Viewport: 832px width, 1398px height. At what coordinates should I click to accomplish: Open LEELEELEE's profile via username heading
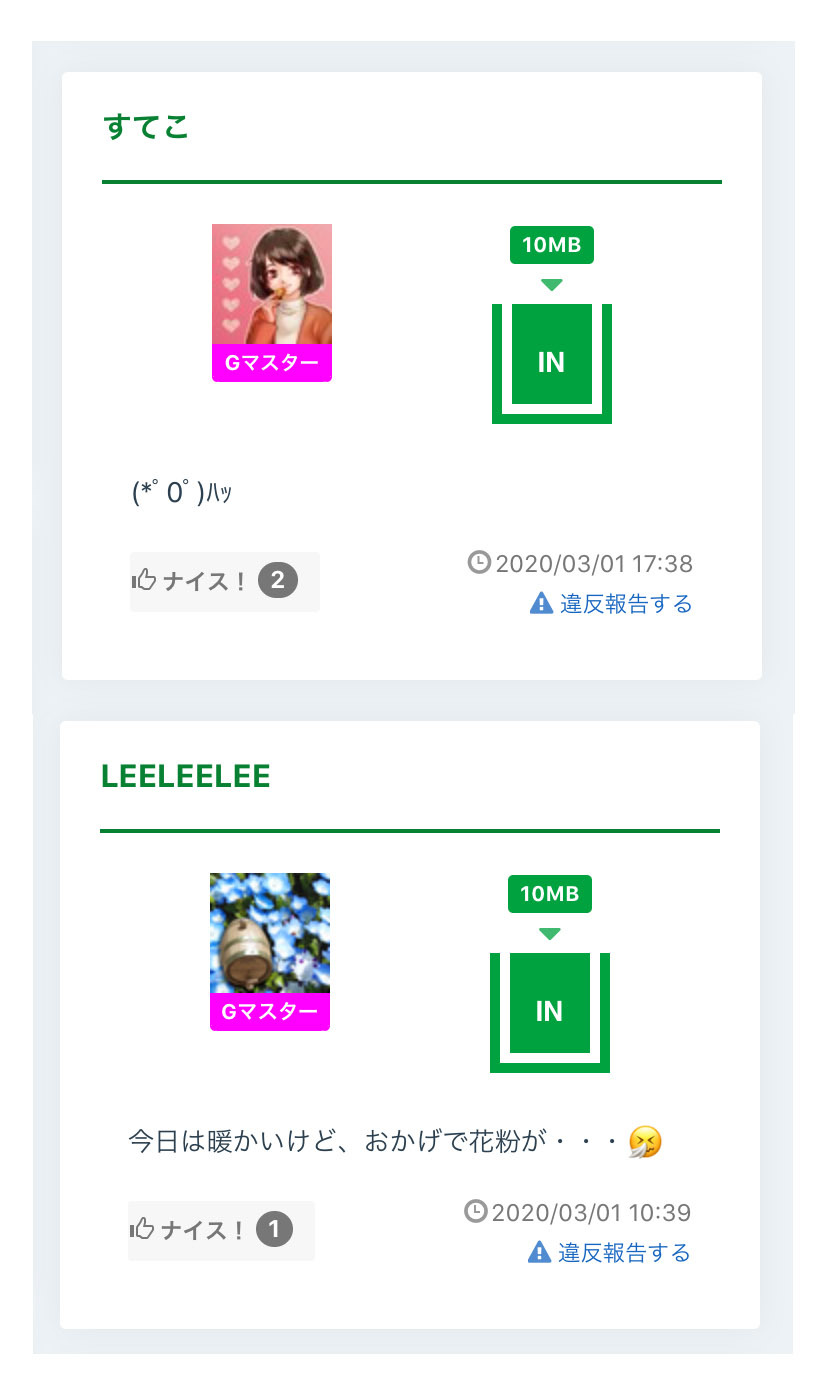click(x=186, y=777)
